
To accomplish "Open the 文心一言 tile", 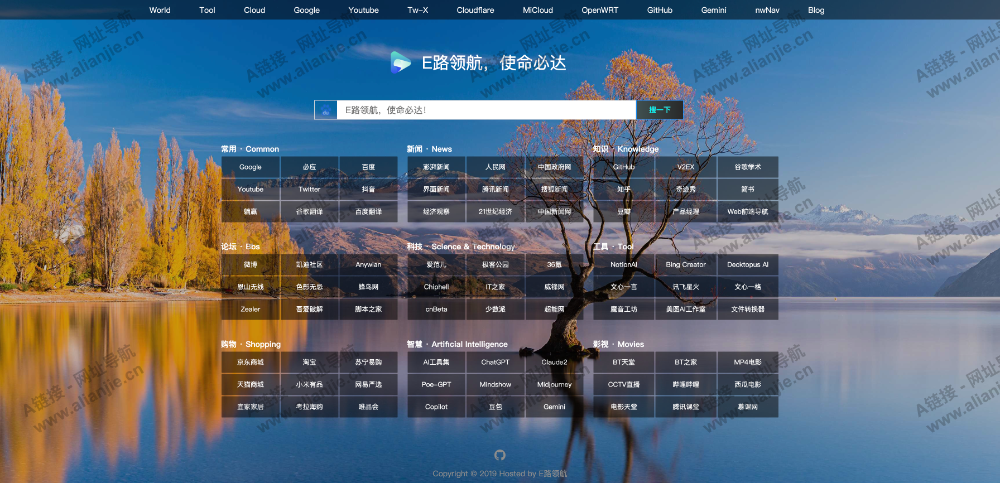I will tap(624, 287).
